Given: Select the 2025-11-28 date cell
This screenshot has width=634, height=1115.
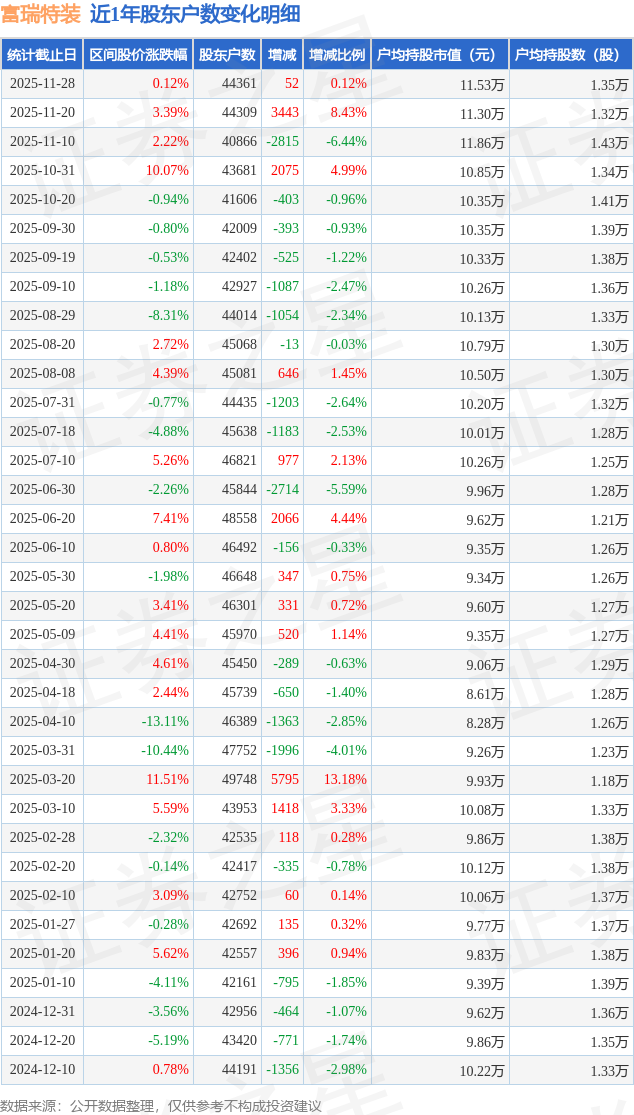Looking at the screenshot, I should tap(42, 84).
